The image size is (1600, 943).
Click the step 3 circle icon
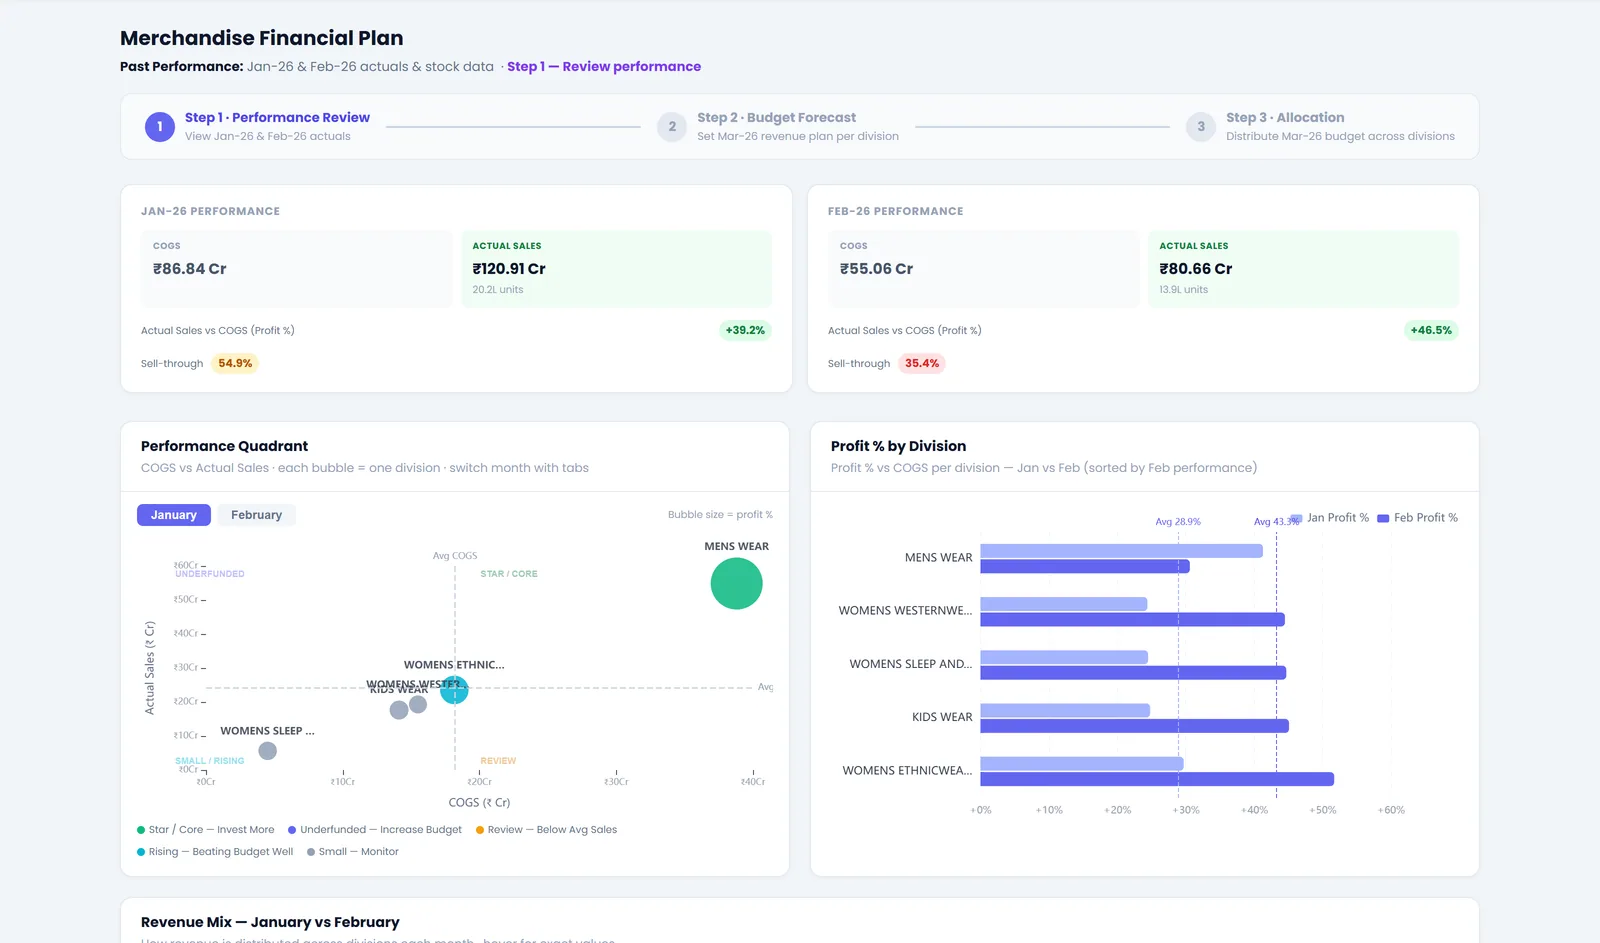point(1201,127)
